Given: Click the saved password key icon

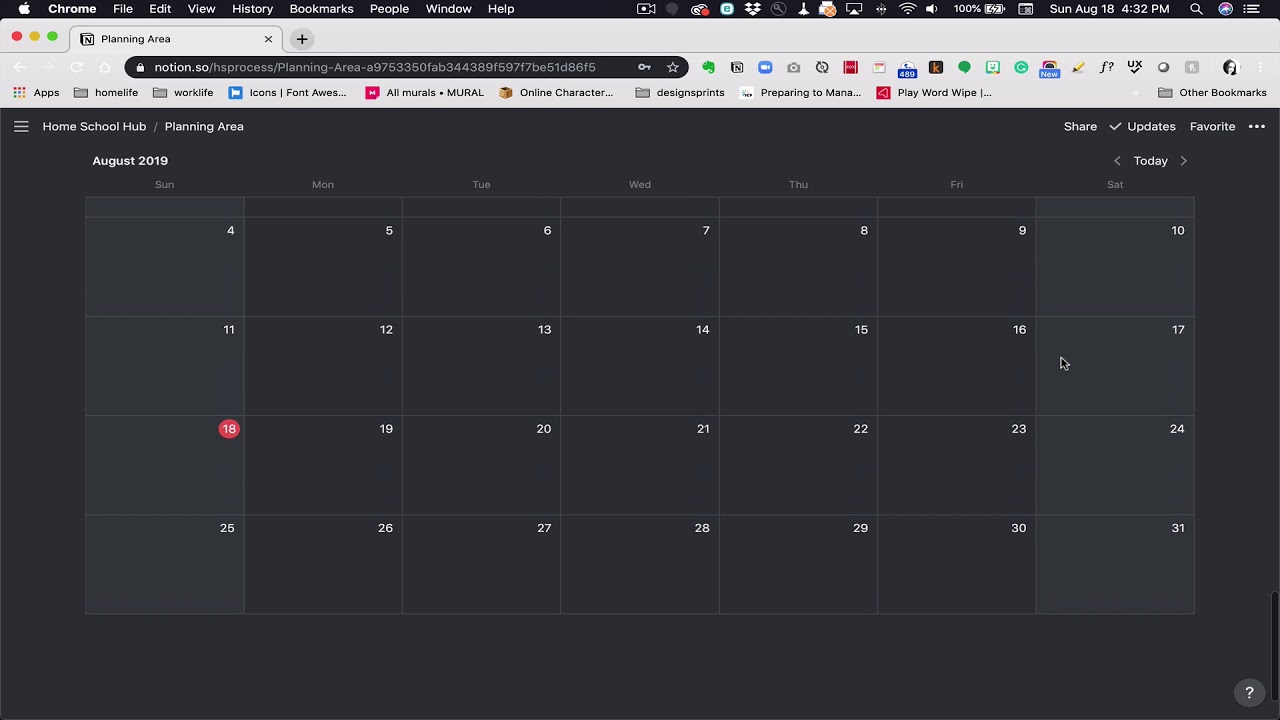Looking at the screenshot, I should coord(644,67).
